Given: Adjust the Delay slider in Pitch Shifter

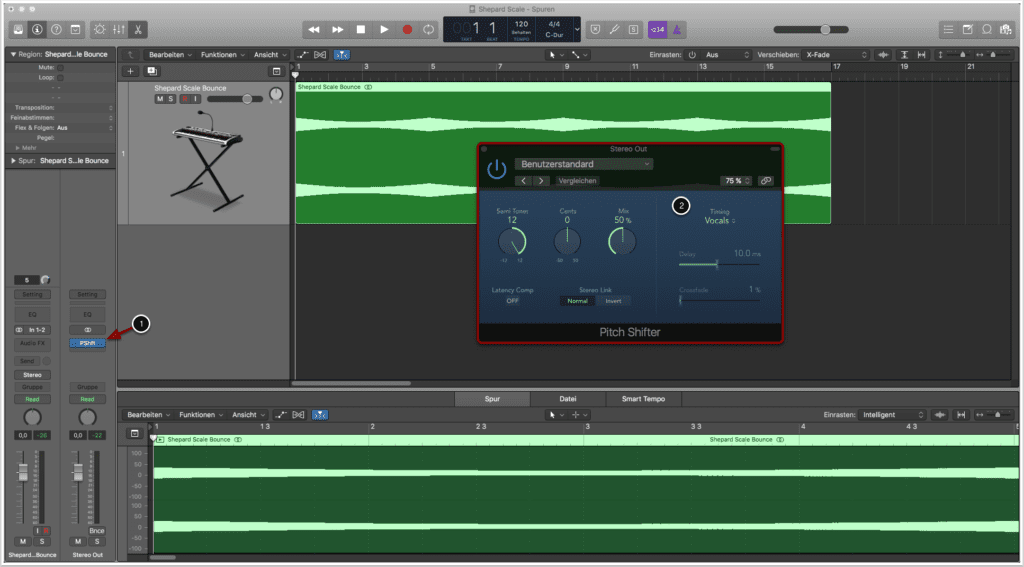Looking at the screenshot, I should pyautogui.click(x=717, y=264).
